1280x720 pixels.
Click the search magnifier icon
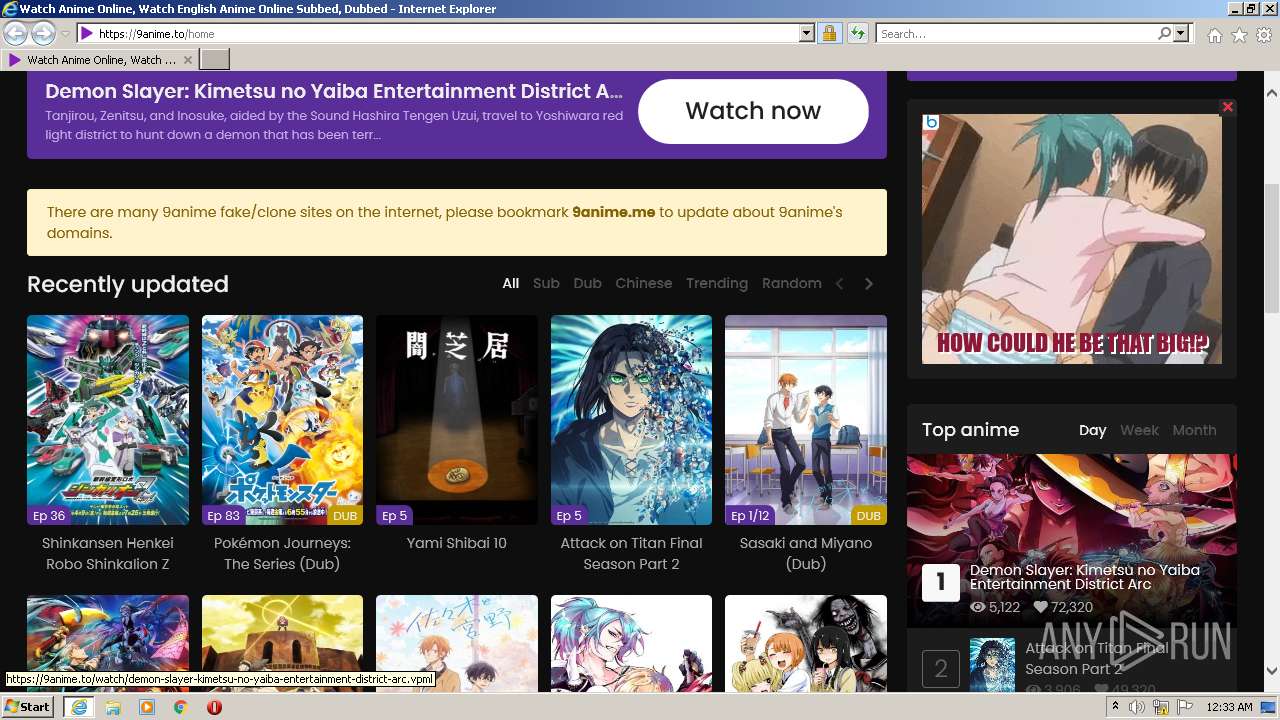(x=1164, y=33)
